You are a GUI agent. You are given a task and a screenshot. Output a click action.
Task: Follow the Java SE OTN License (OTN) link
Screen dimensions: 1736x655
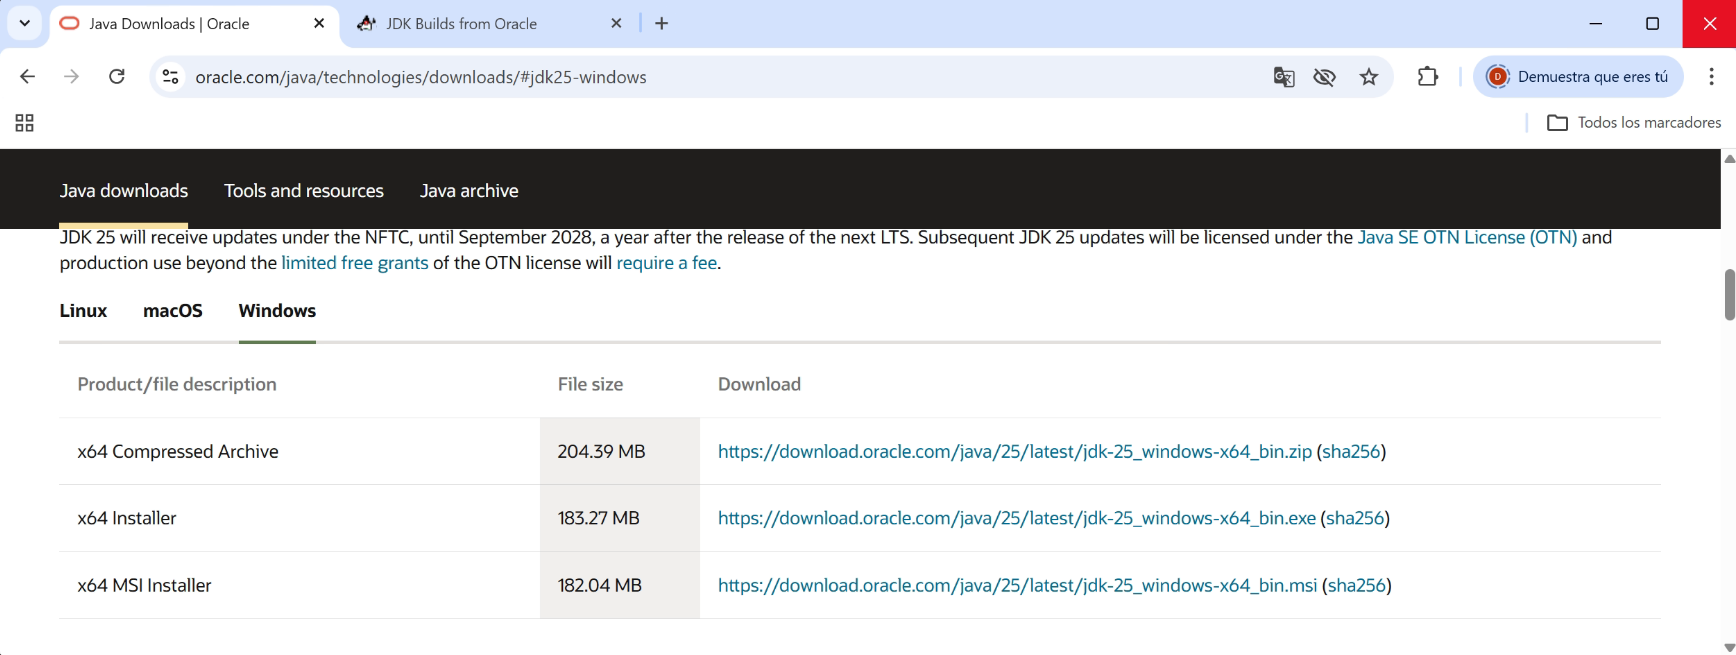coord(1467,238)
